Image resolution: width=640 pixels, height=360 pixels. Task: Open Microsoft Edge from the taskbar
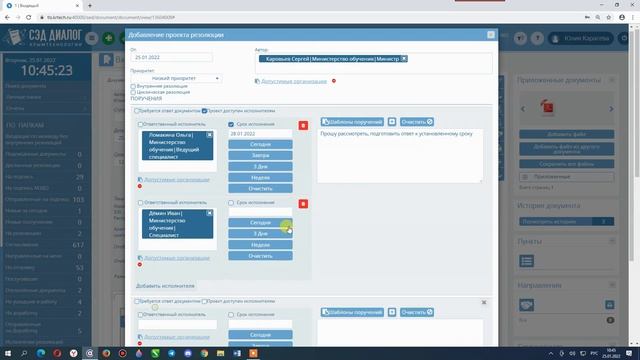[x=41, y=353]
